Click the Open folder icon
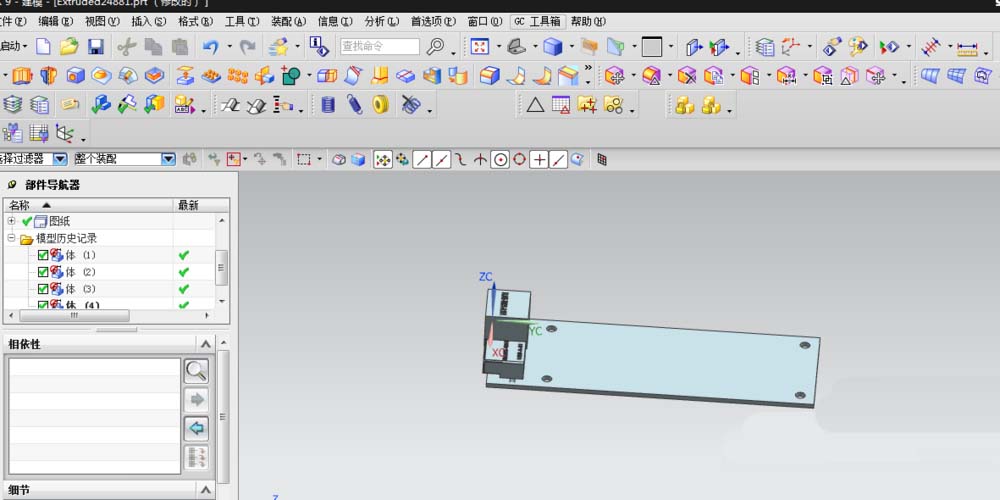Screen dimensions: 1000x500 [70, 47]
